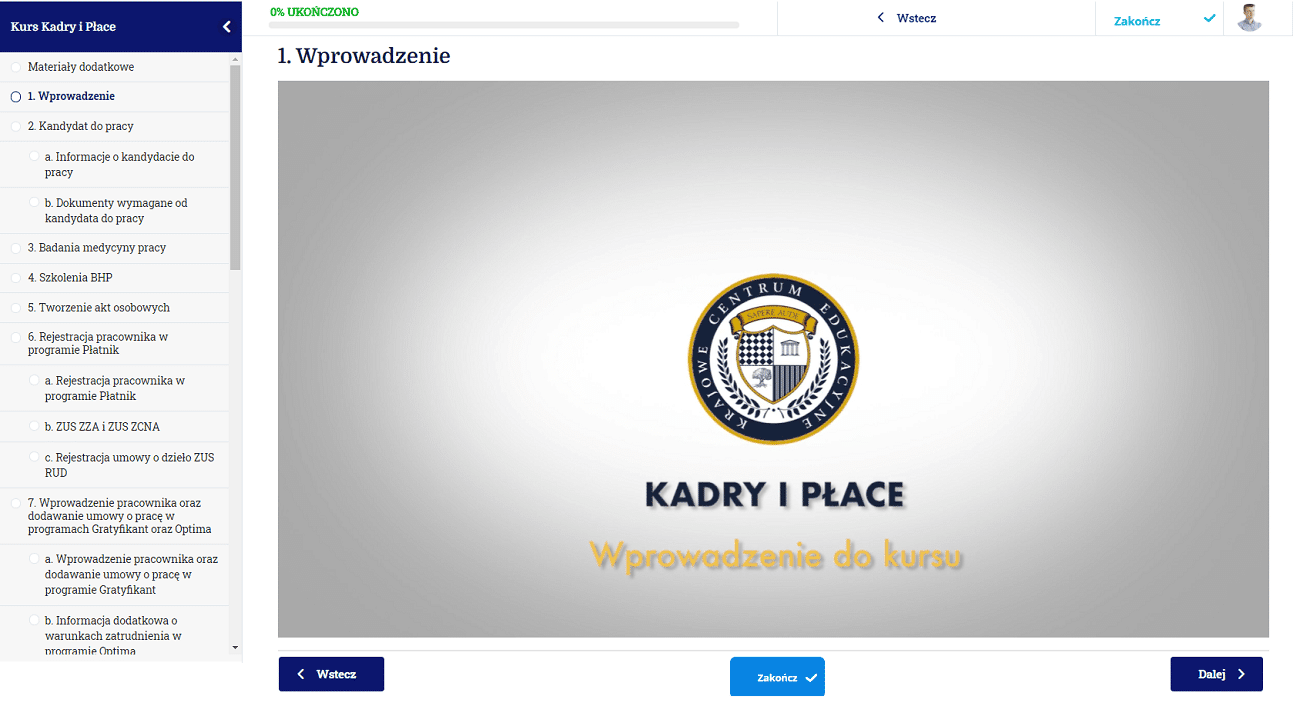
Task: Collapse the sidebar with the chevron icon
Action: coord(226,27)
